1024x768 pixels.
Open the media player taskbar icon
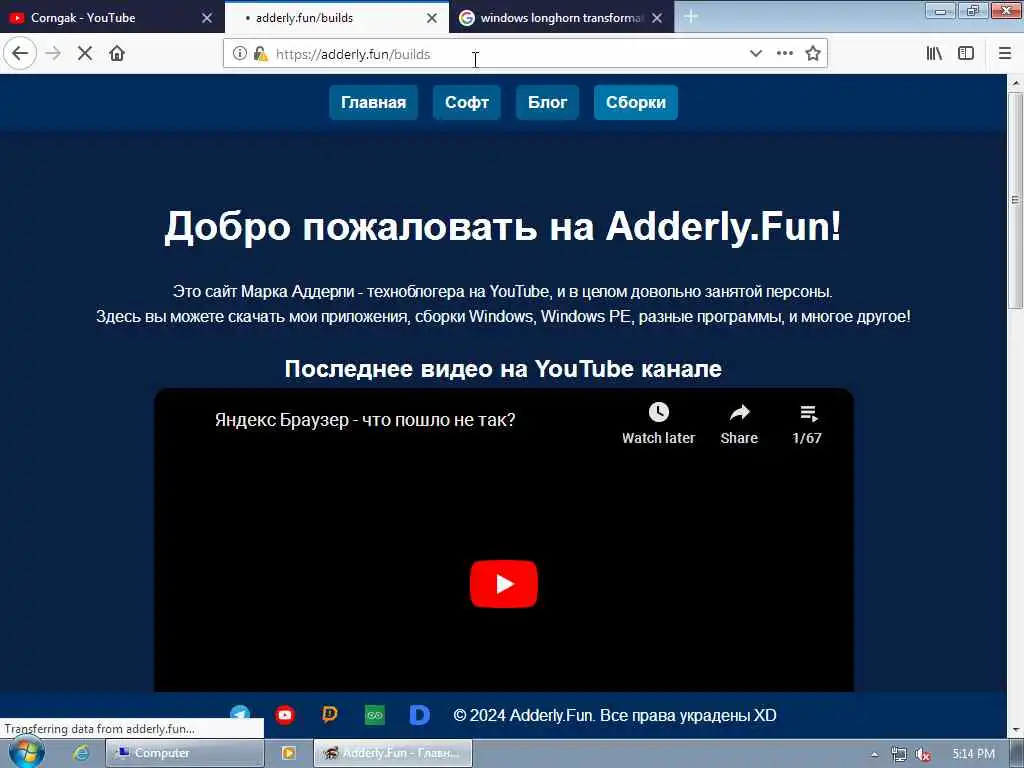288,753
